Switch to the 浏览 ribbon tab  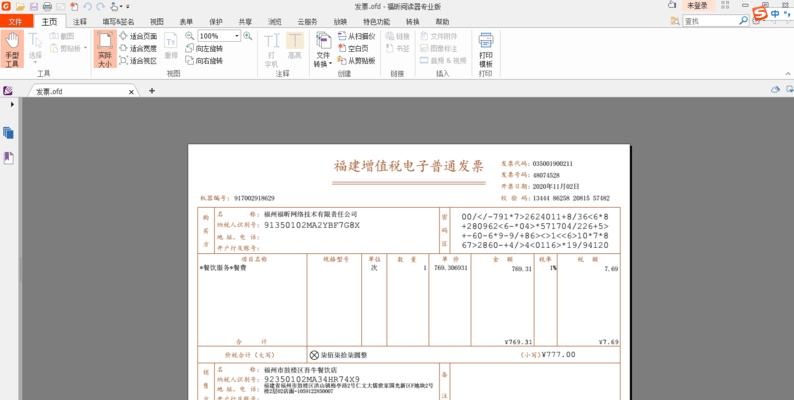(x=274, y=22)
